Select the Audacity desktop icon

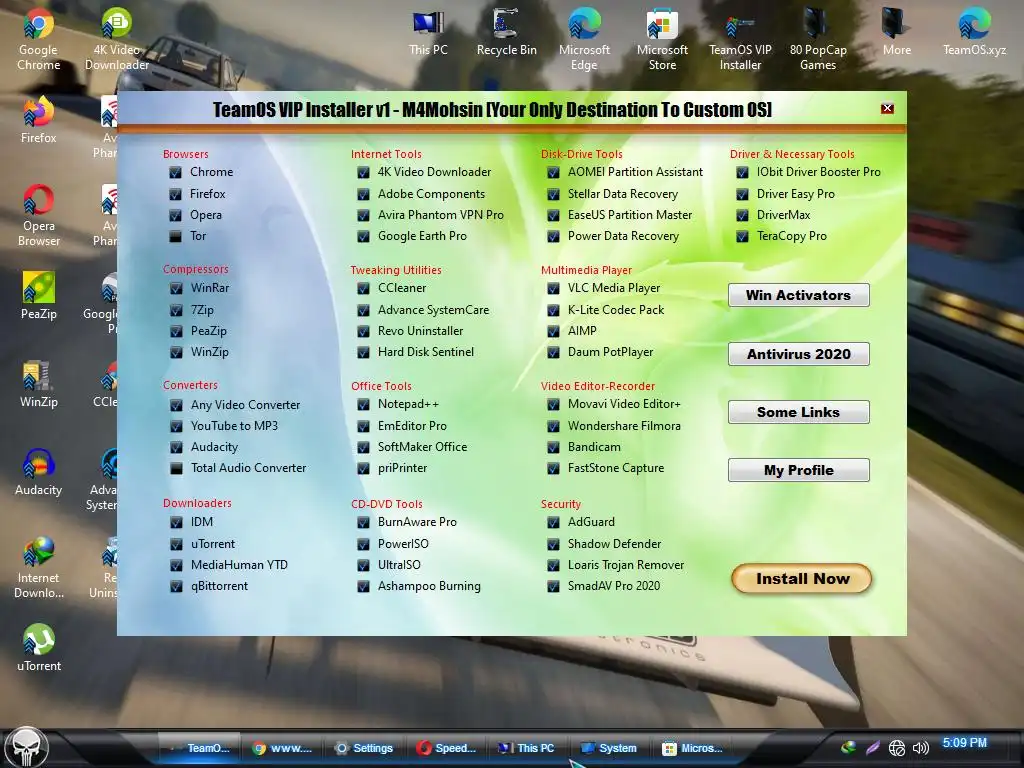[39, 472]
